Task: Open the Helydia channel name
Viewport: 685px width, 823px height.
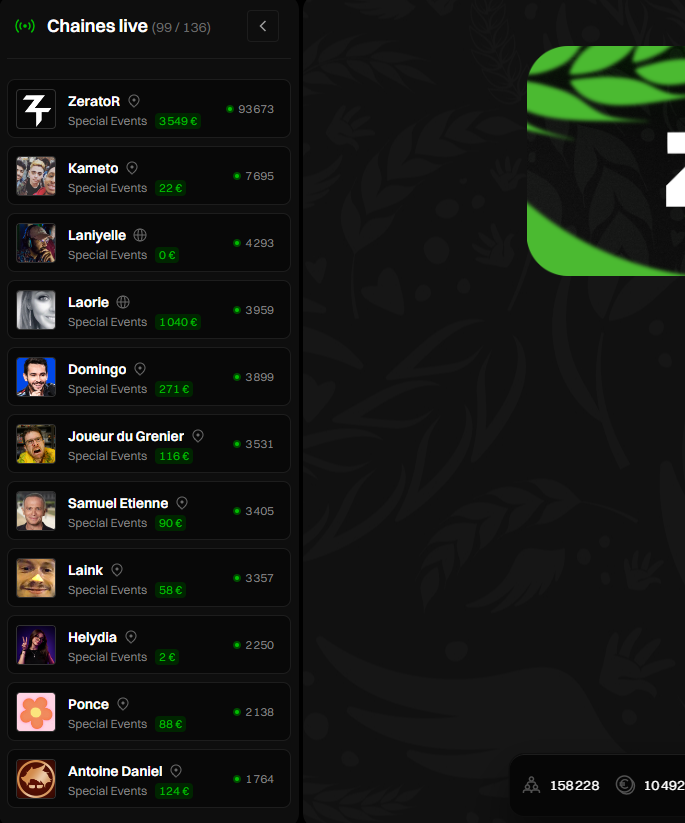Action: 92,638
